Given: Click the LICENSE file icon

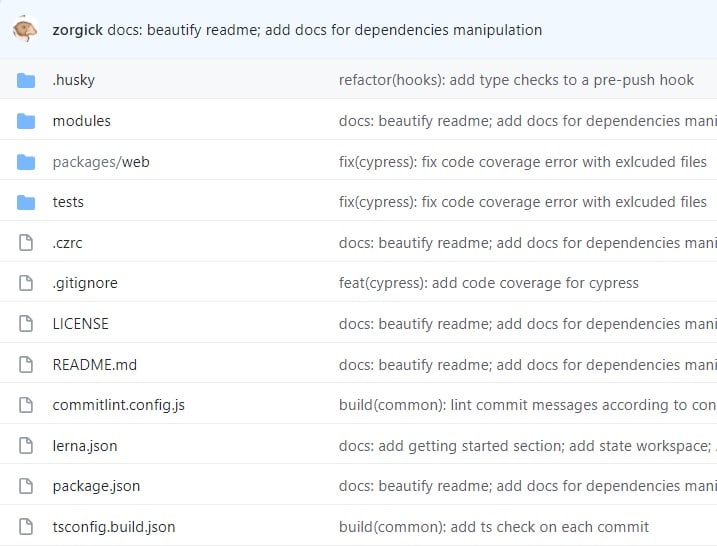Looking at the screenshot, I should [26, 324].
